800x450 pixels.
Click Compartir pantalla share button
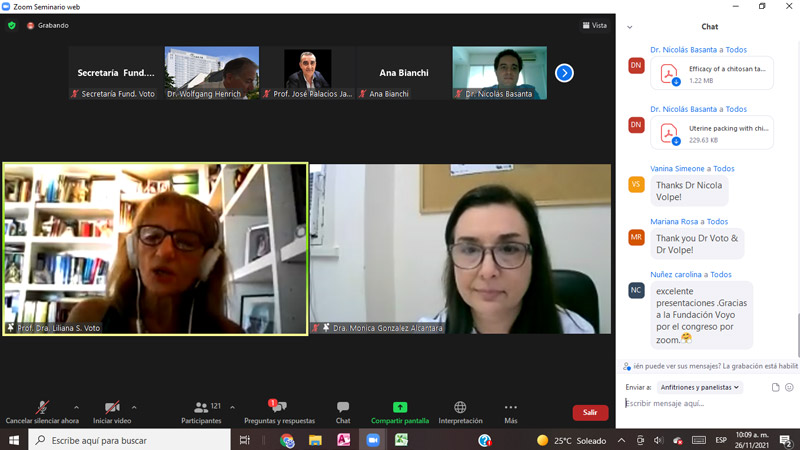point(400,412)
